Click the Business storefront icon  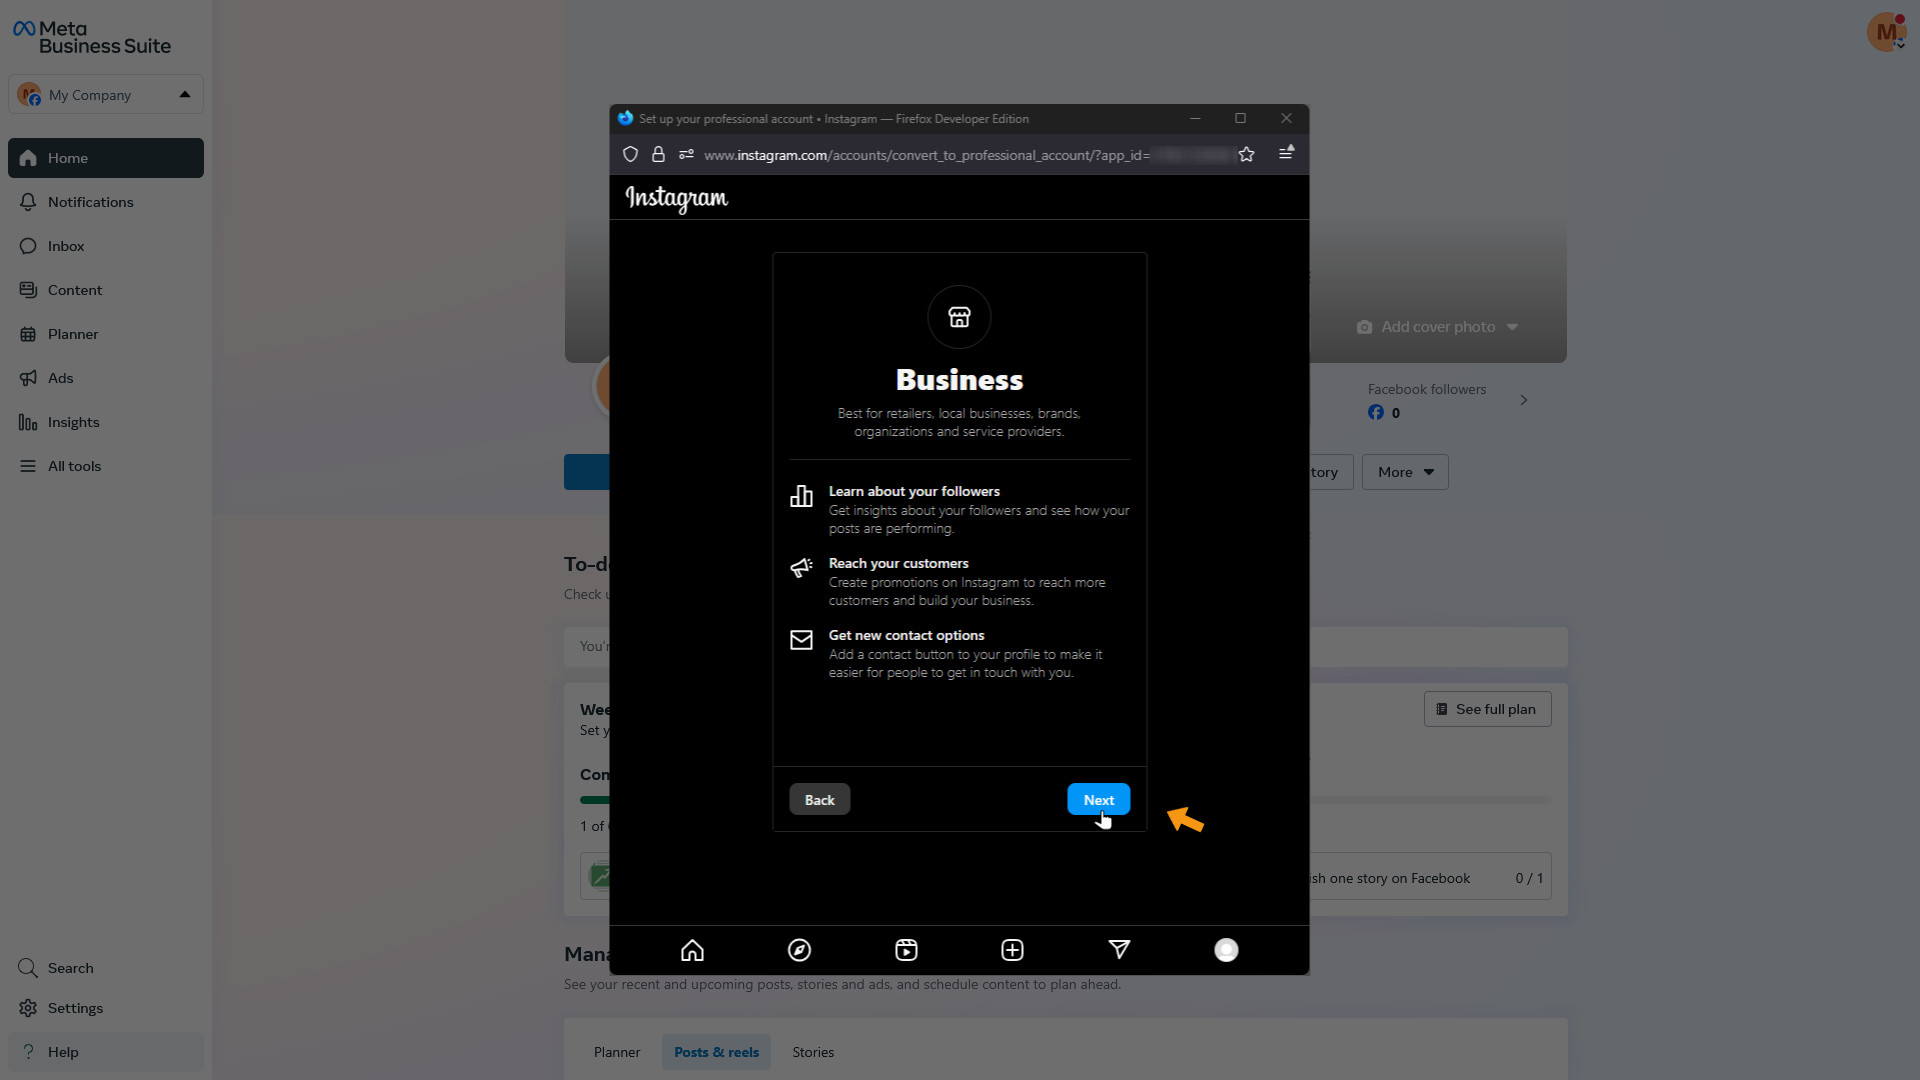(x=959, y=317)
